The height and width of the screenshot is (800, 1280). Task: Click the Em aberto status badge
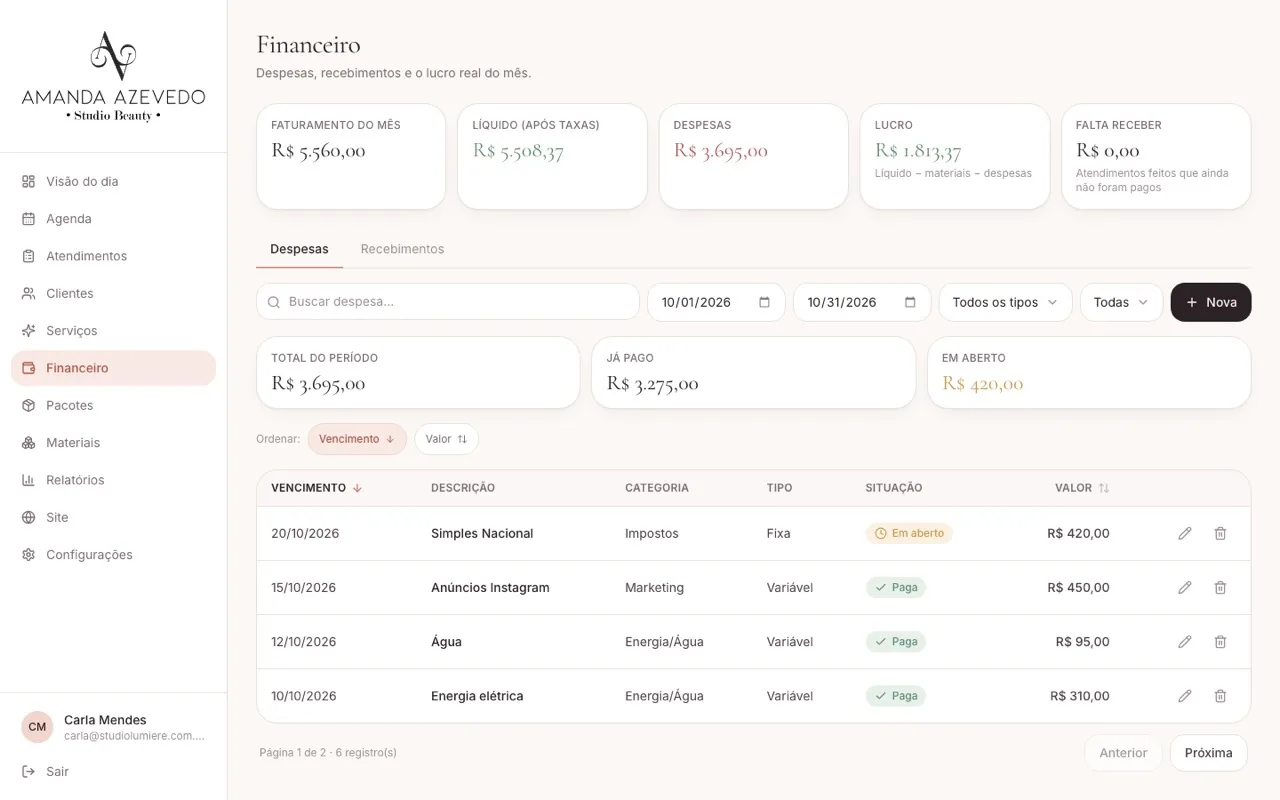coord(909,534)
